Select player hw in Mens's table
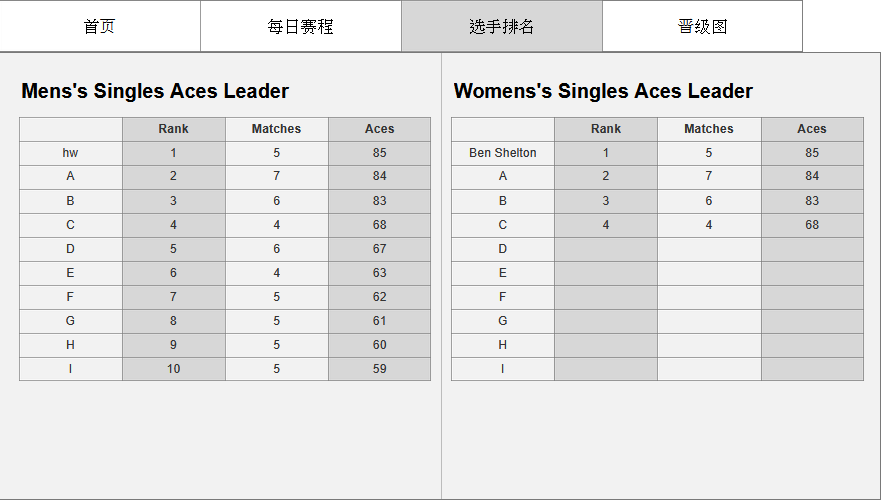This screenshot has width=881, height=500. [x=71, y=153]
